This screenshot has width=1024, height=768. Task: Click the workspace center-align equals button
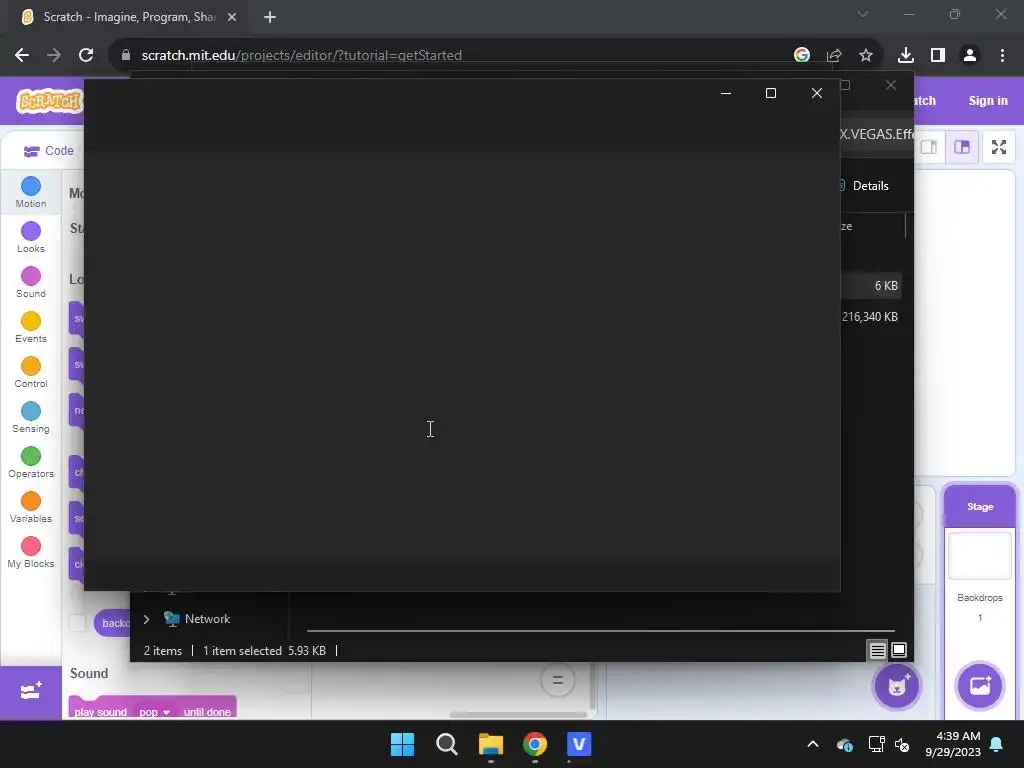tap(558, 680)
